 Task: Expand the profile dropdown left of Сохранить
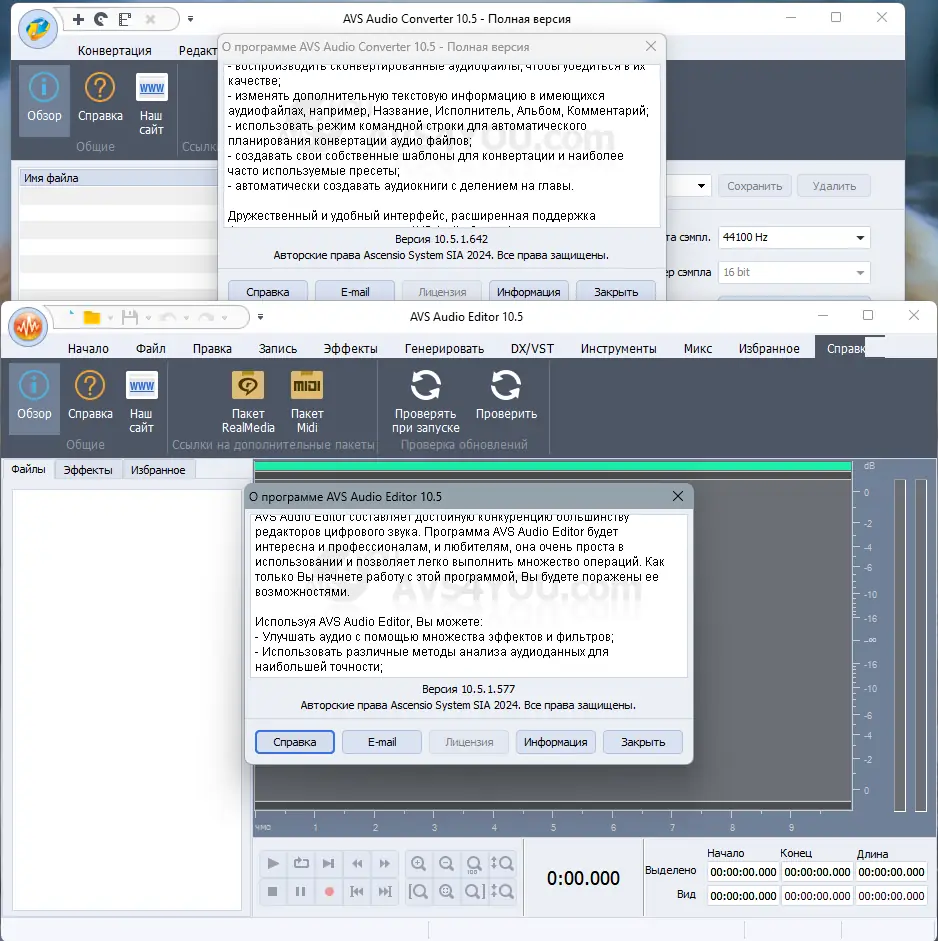click(x=701, y=186)
